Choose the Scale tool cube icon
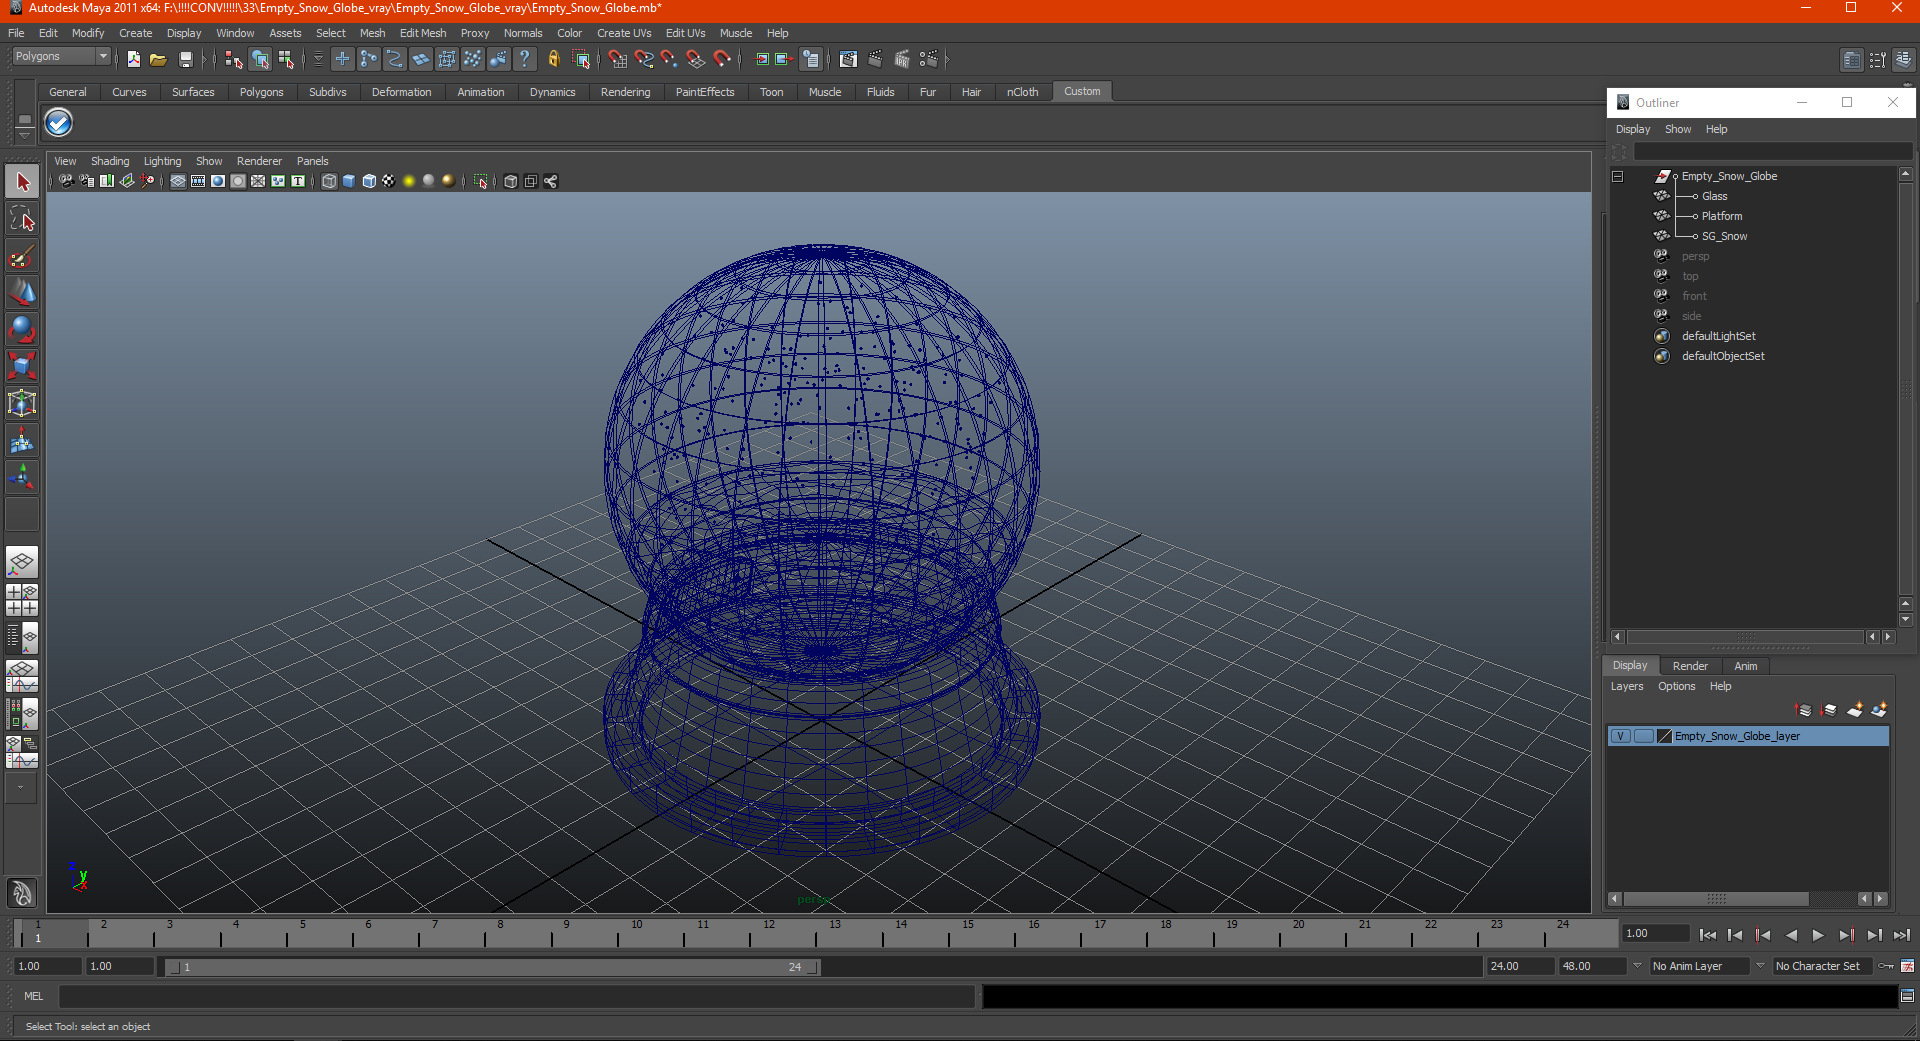 [x=22, y=366]
